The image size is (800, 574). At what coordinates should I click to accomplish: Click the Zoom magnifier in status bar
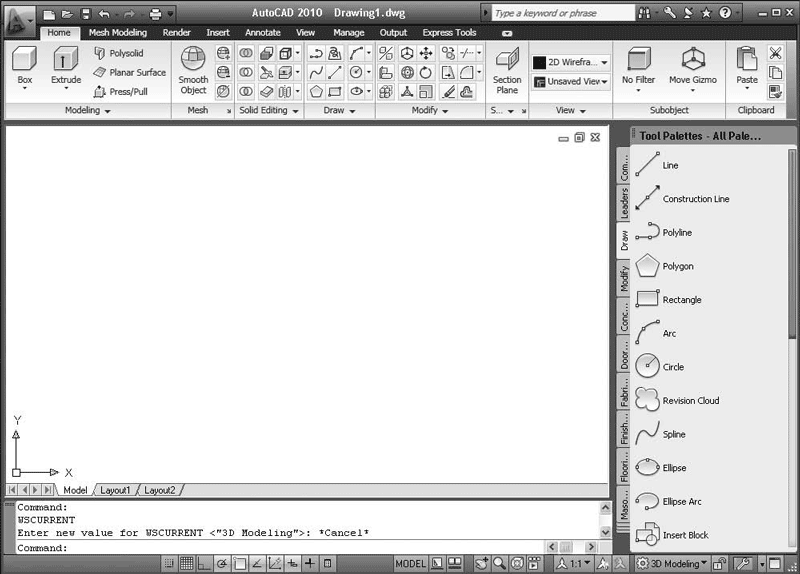499,563
